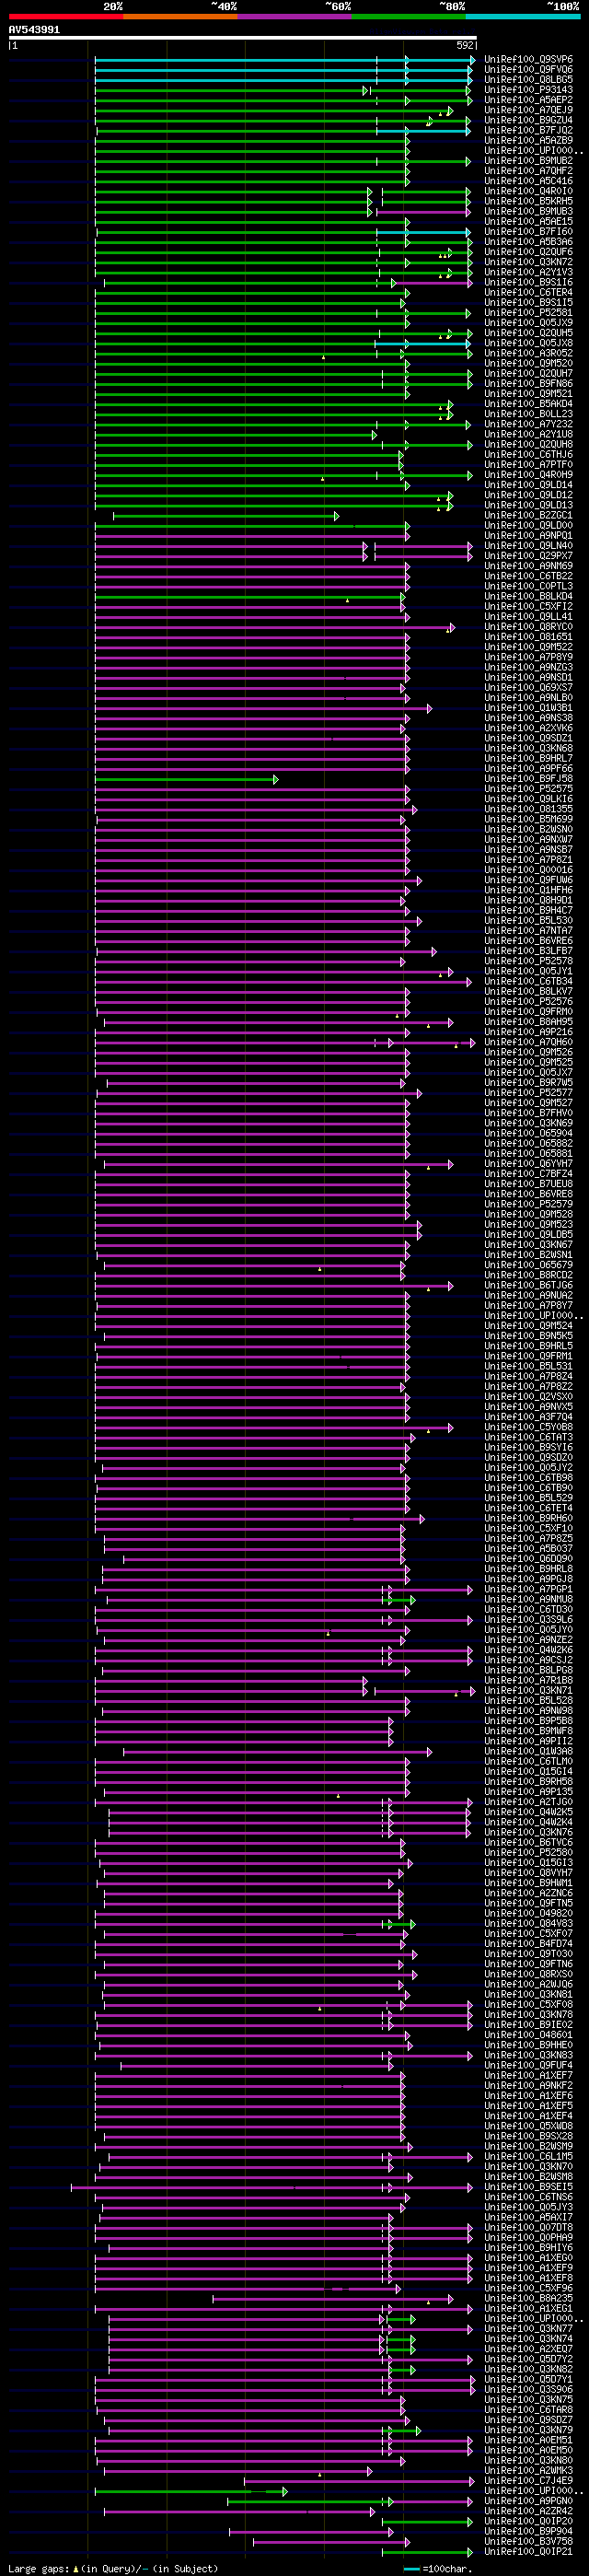Select the UniRef100_C6TB34 label

click(528, 981)
